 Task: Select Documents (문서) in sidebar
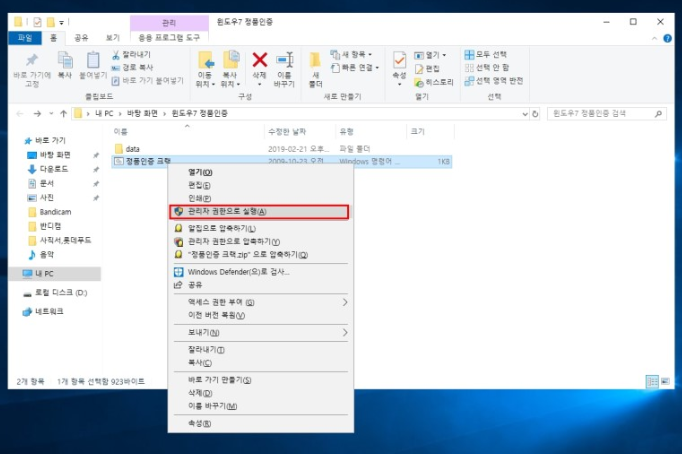pyautogui.click(x=40, y=184)
